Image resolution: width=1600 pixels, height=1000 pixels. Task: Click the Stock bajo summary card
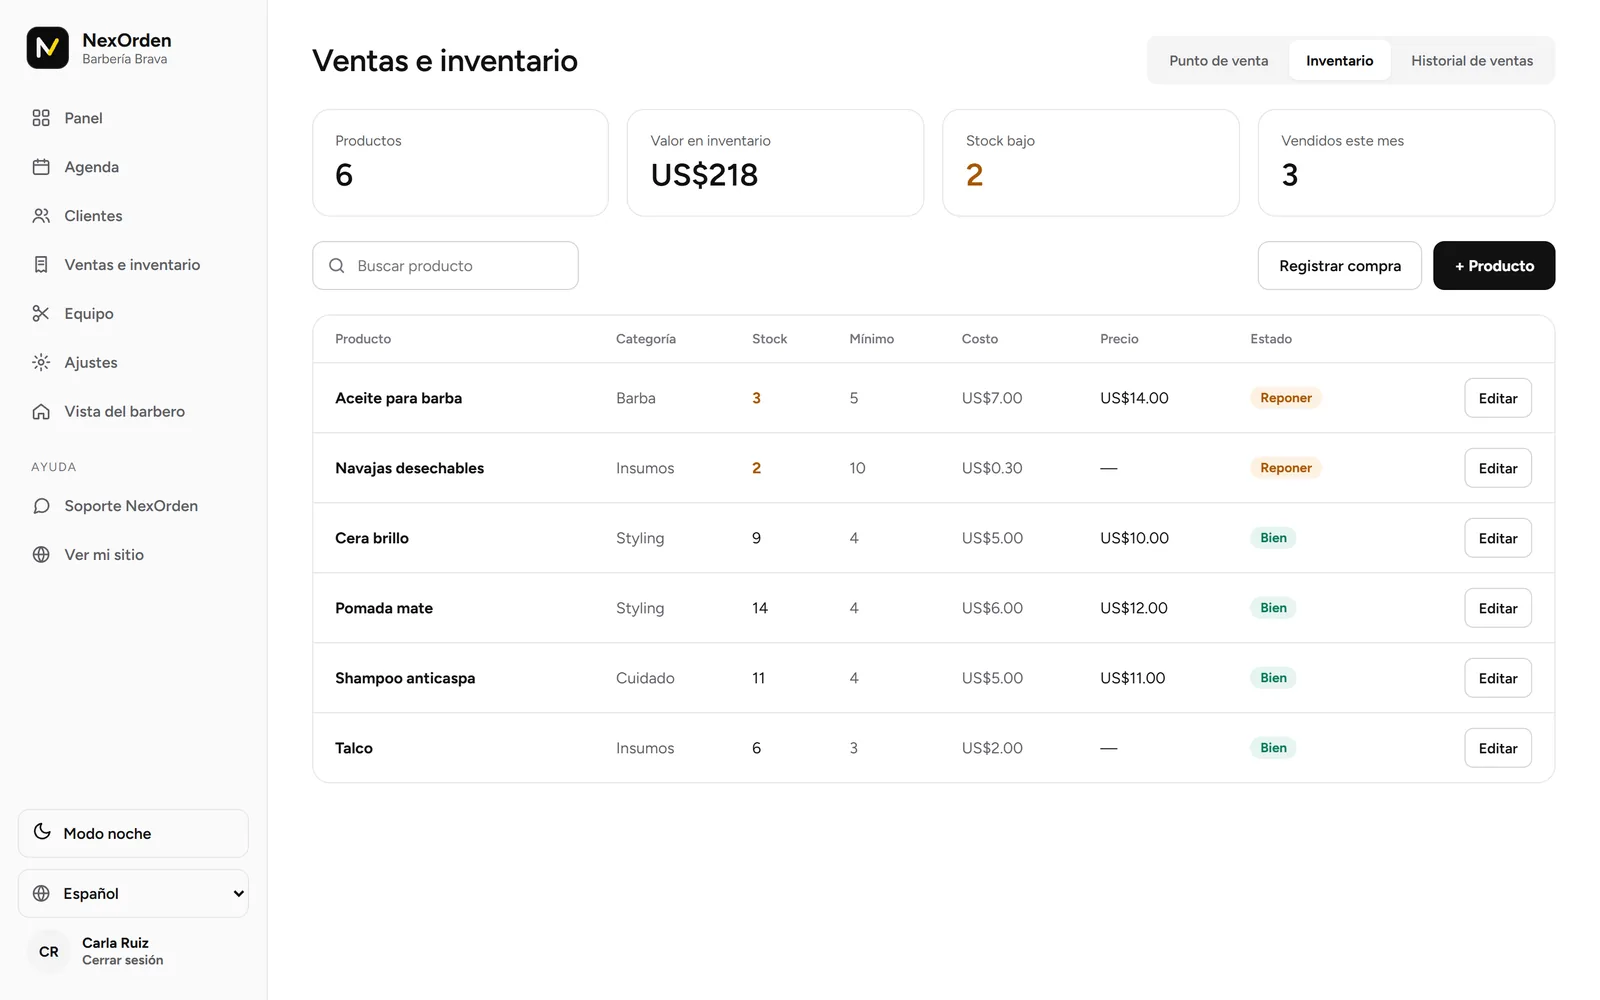click(x=1090, y=163)
